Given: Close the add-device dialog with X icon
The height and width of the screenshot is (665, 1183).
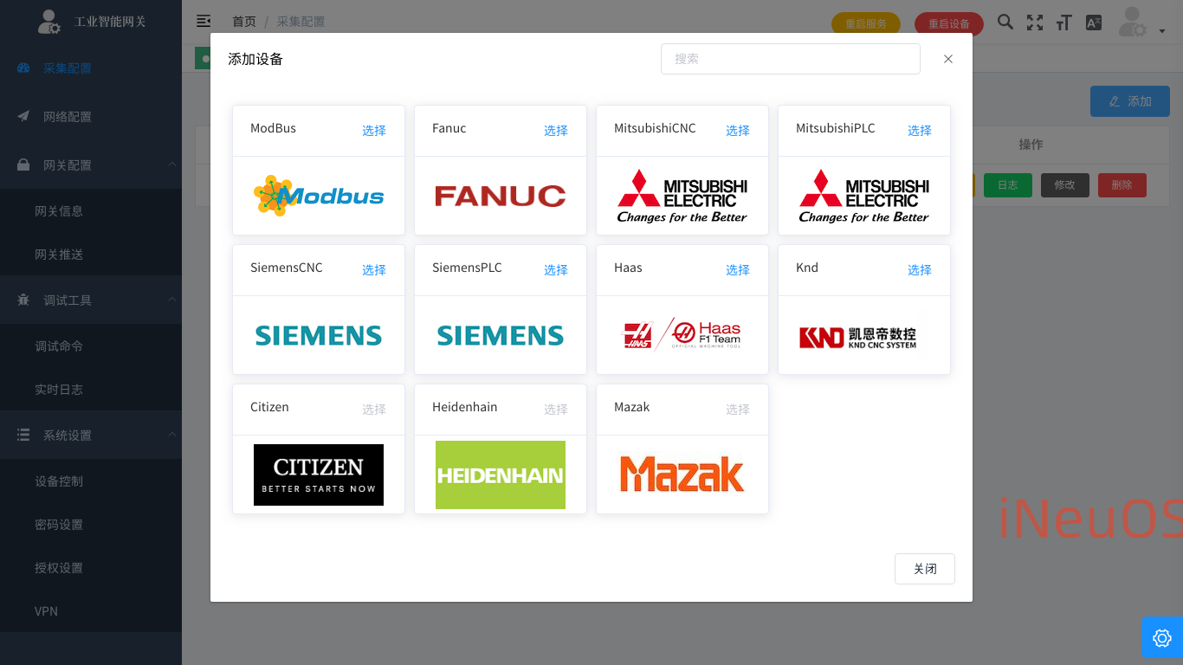Looking at the screenshot, I should click(948, 59).
